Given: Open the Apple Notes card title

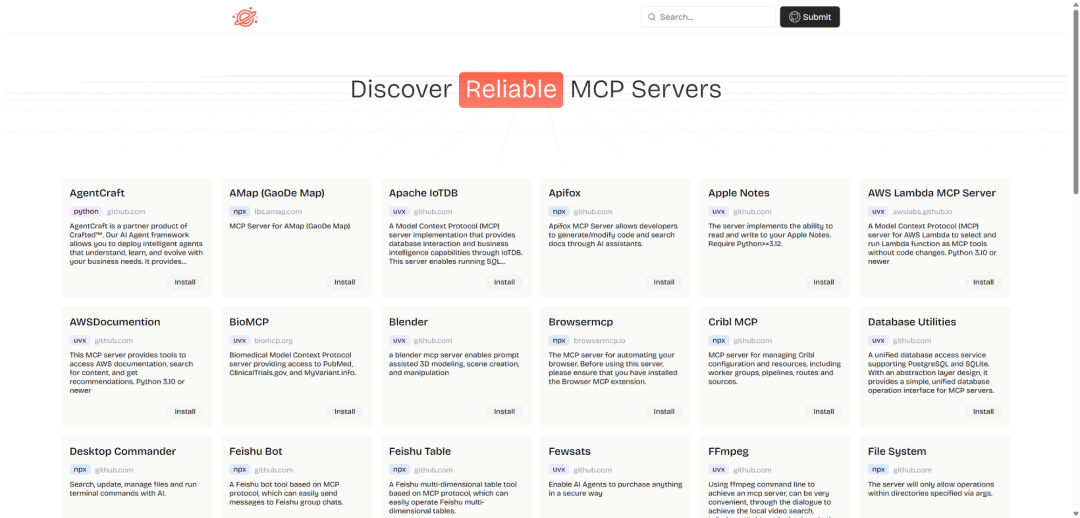Looking at the screenshot, I should (739, 193).
